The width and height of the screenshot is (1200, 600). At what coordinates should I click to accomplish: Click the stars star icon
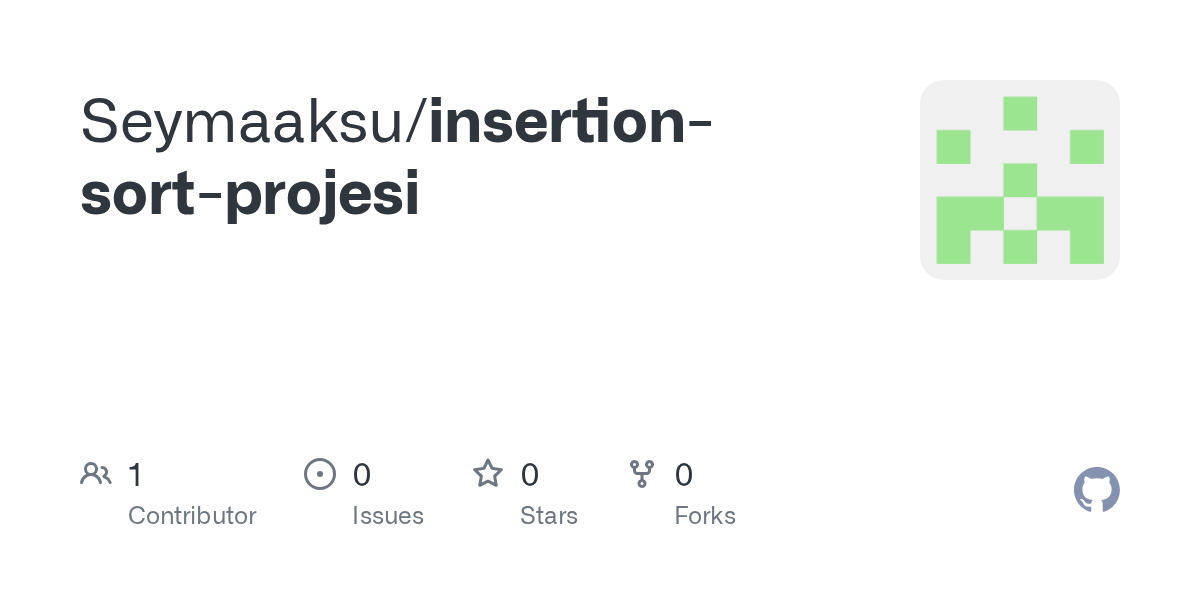click(488, 474)
